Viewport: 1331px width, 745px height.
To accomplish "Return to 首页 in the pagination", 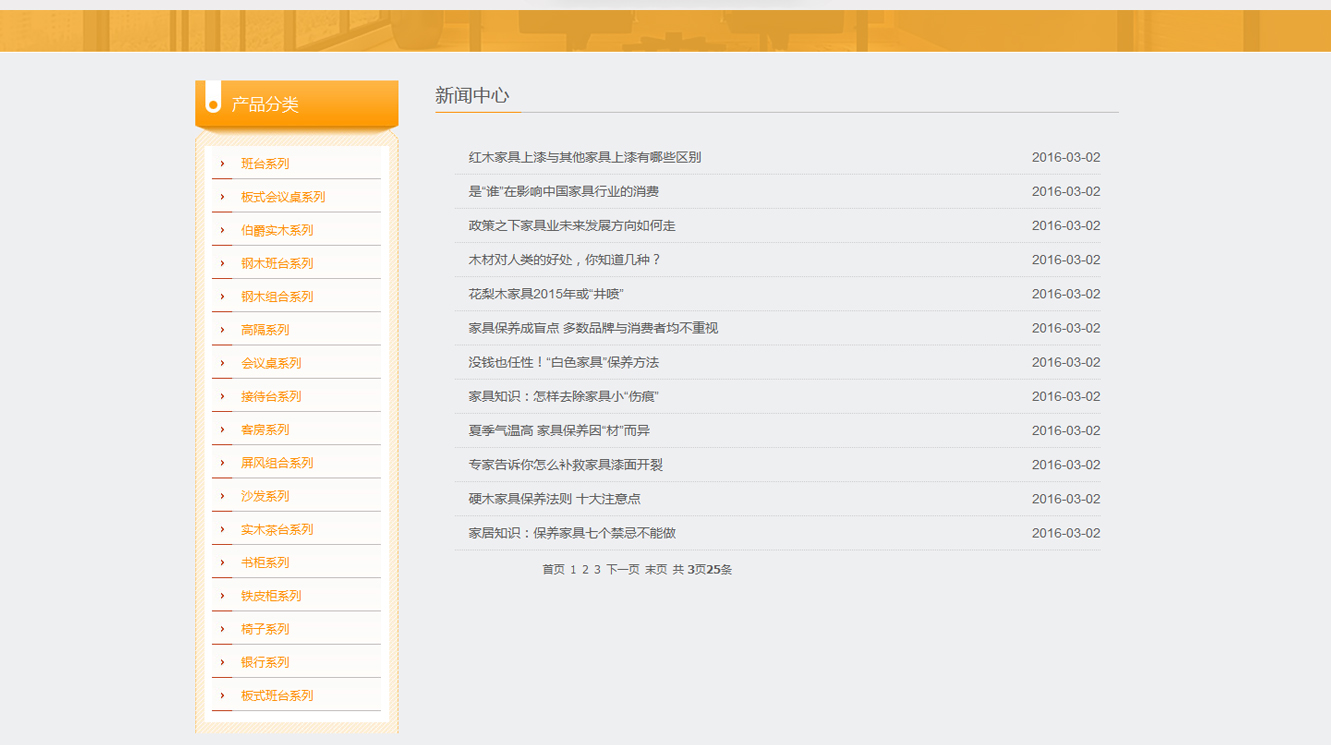I will pyautogui.click(x=553, y=570).
